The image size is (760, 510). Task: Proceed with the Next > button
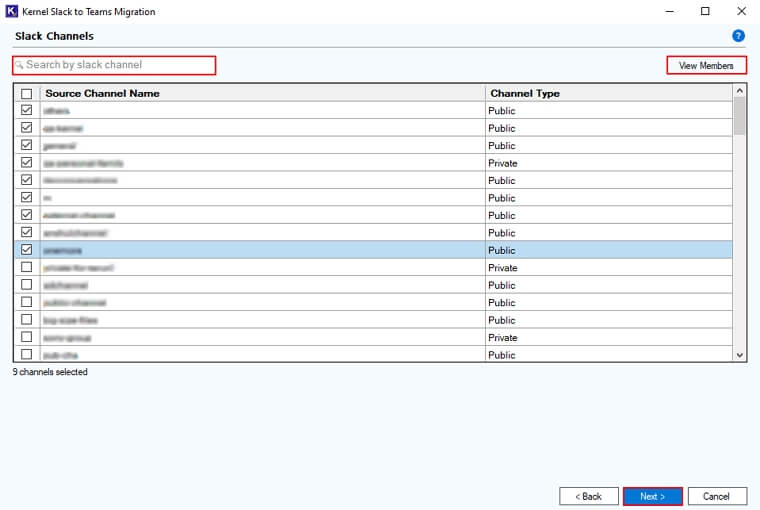click(652, 496)
